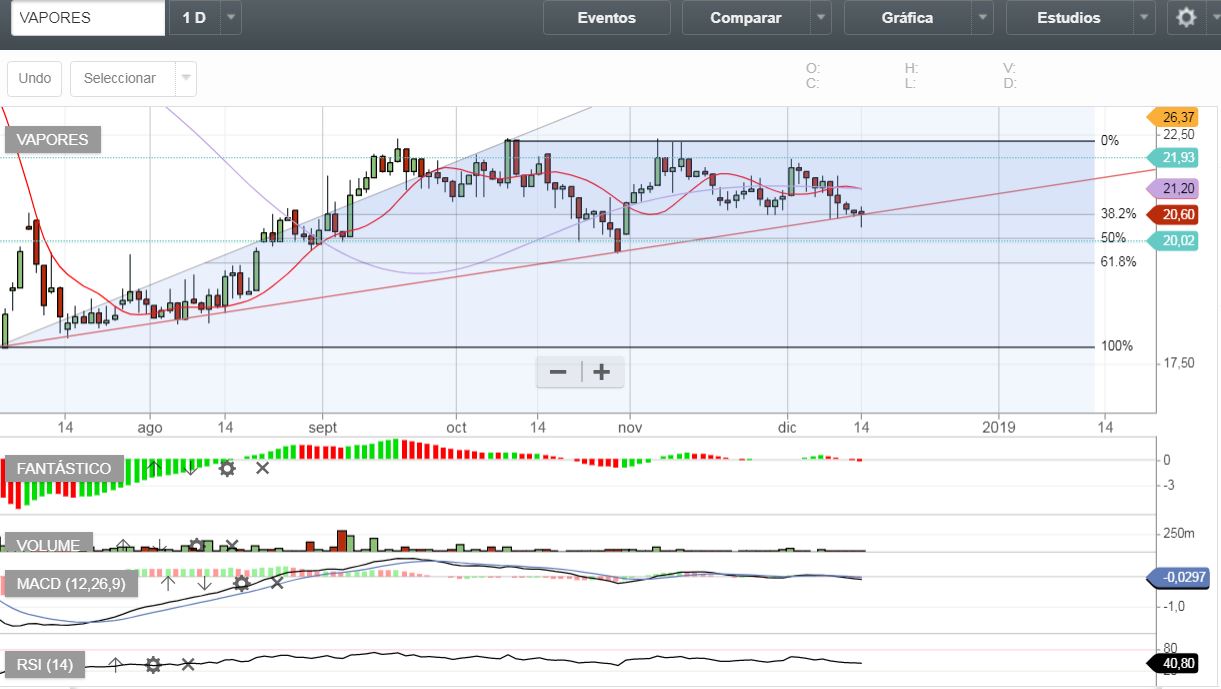The width and height of the screenshot is (1221, 689).
Task: Open RSI (14) settings gear
Action: [x=152, y=664]
